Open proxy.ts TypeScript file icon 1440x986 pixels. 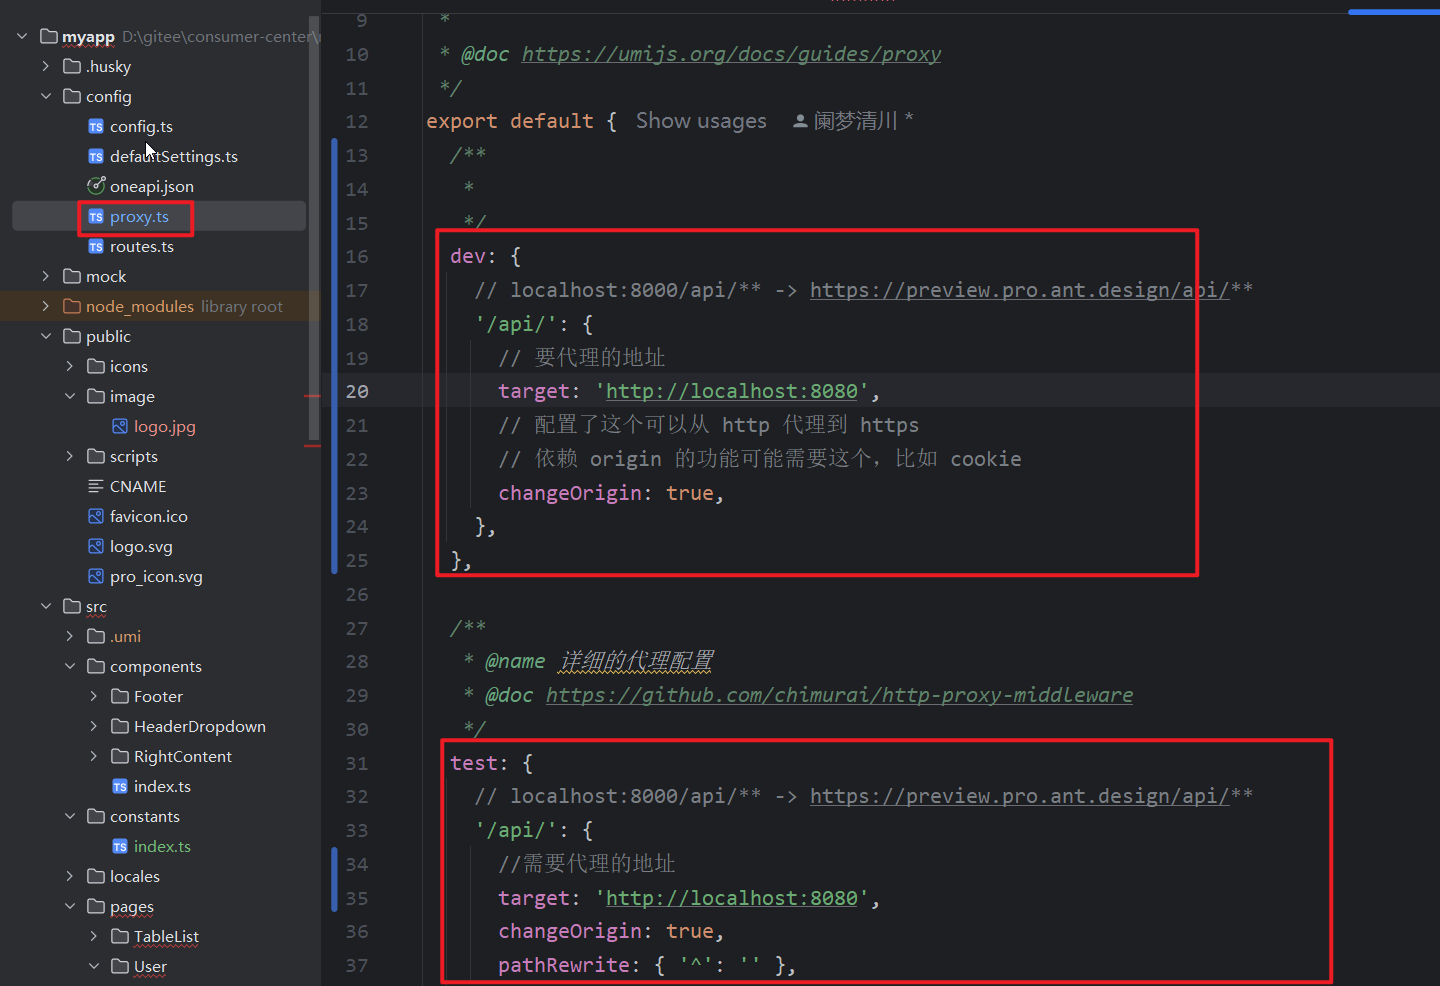pyautogui.click(x=96, y=217)
